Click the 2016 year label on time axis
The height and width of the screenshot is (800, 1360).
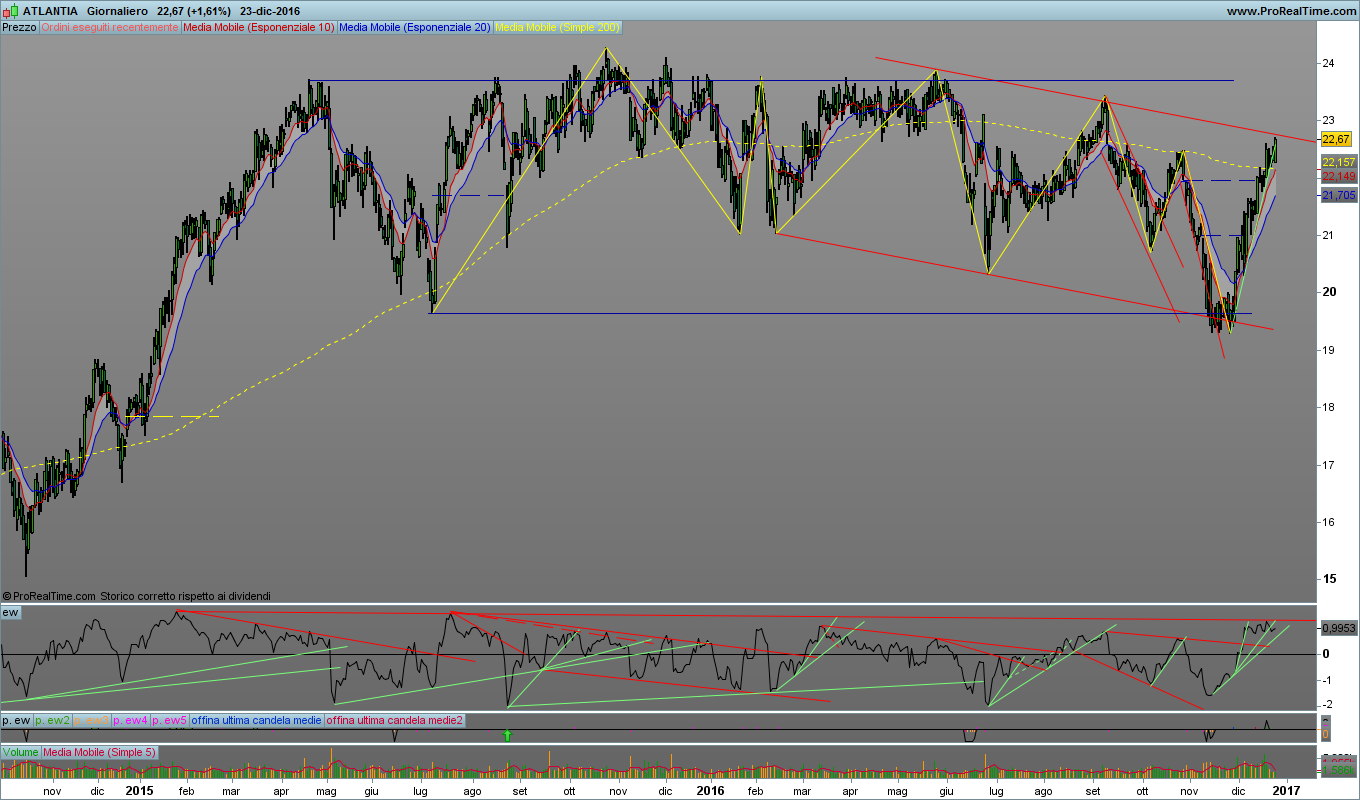(710, 790)
